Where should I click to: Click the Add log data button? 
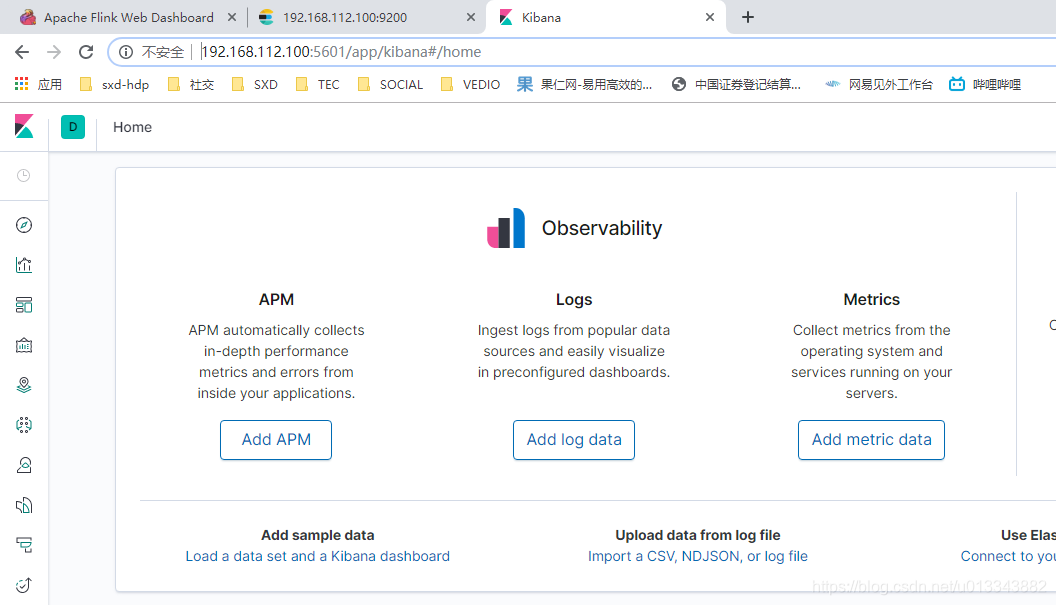[x=574, y=440]
